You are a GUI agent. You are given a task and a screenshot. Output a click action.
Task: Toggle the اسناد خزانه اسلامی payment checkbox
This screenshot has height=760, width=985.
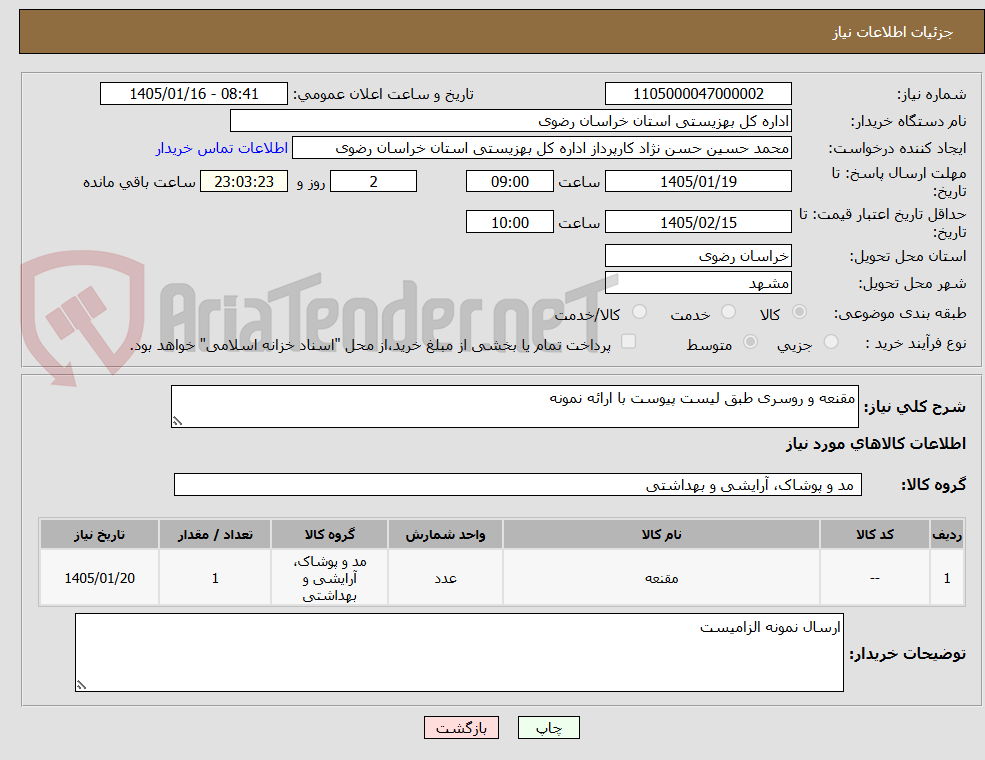point(628,341)
